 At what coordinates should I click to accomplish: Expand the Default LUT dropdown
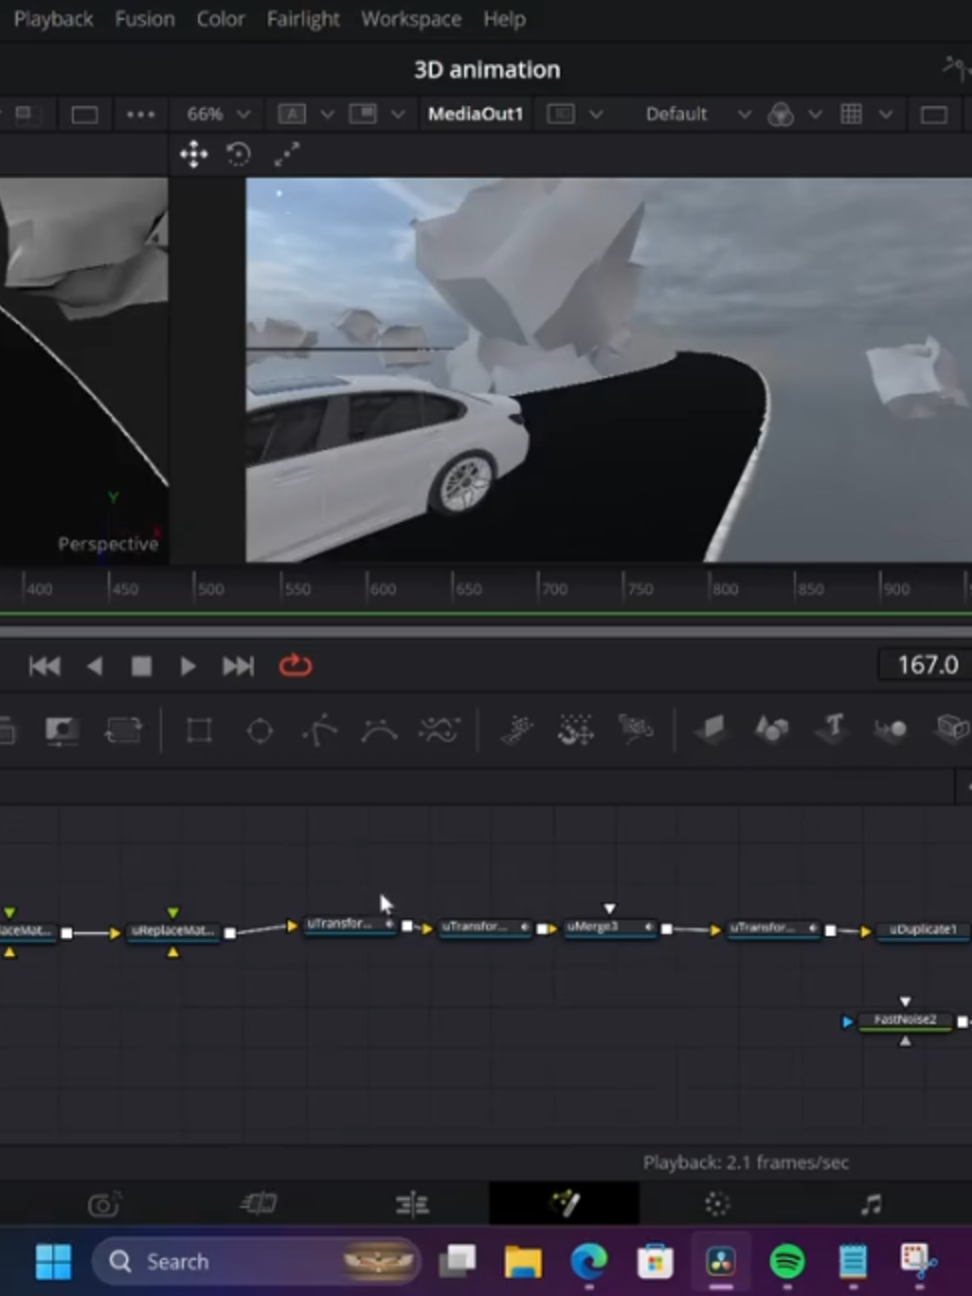click(x=697, y=114)
